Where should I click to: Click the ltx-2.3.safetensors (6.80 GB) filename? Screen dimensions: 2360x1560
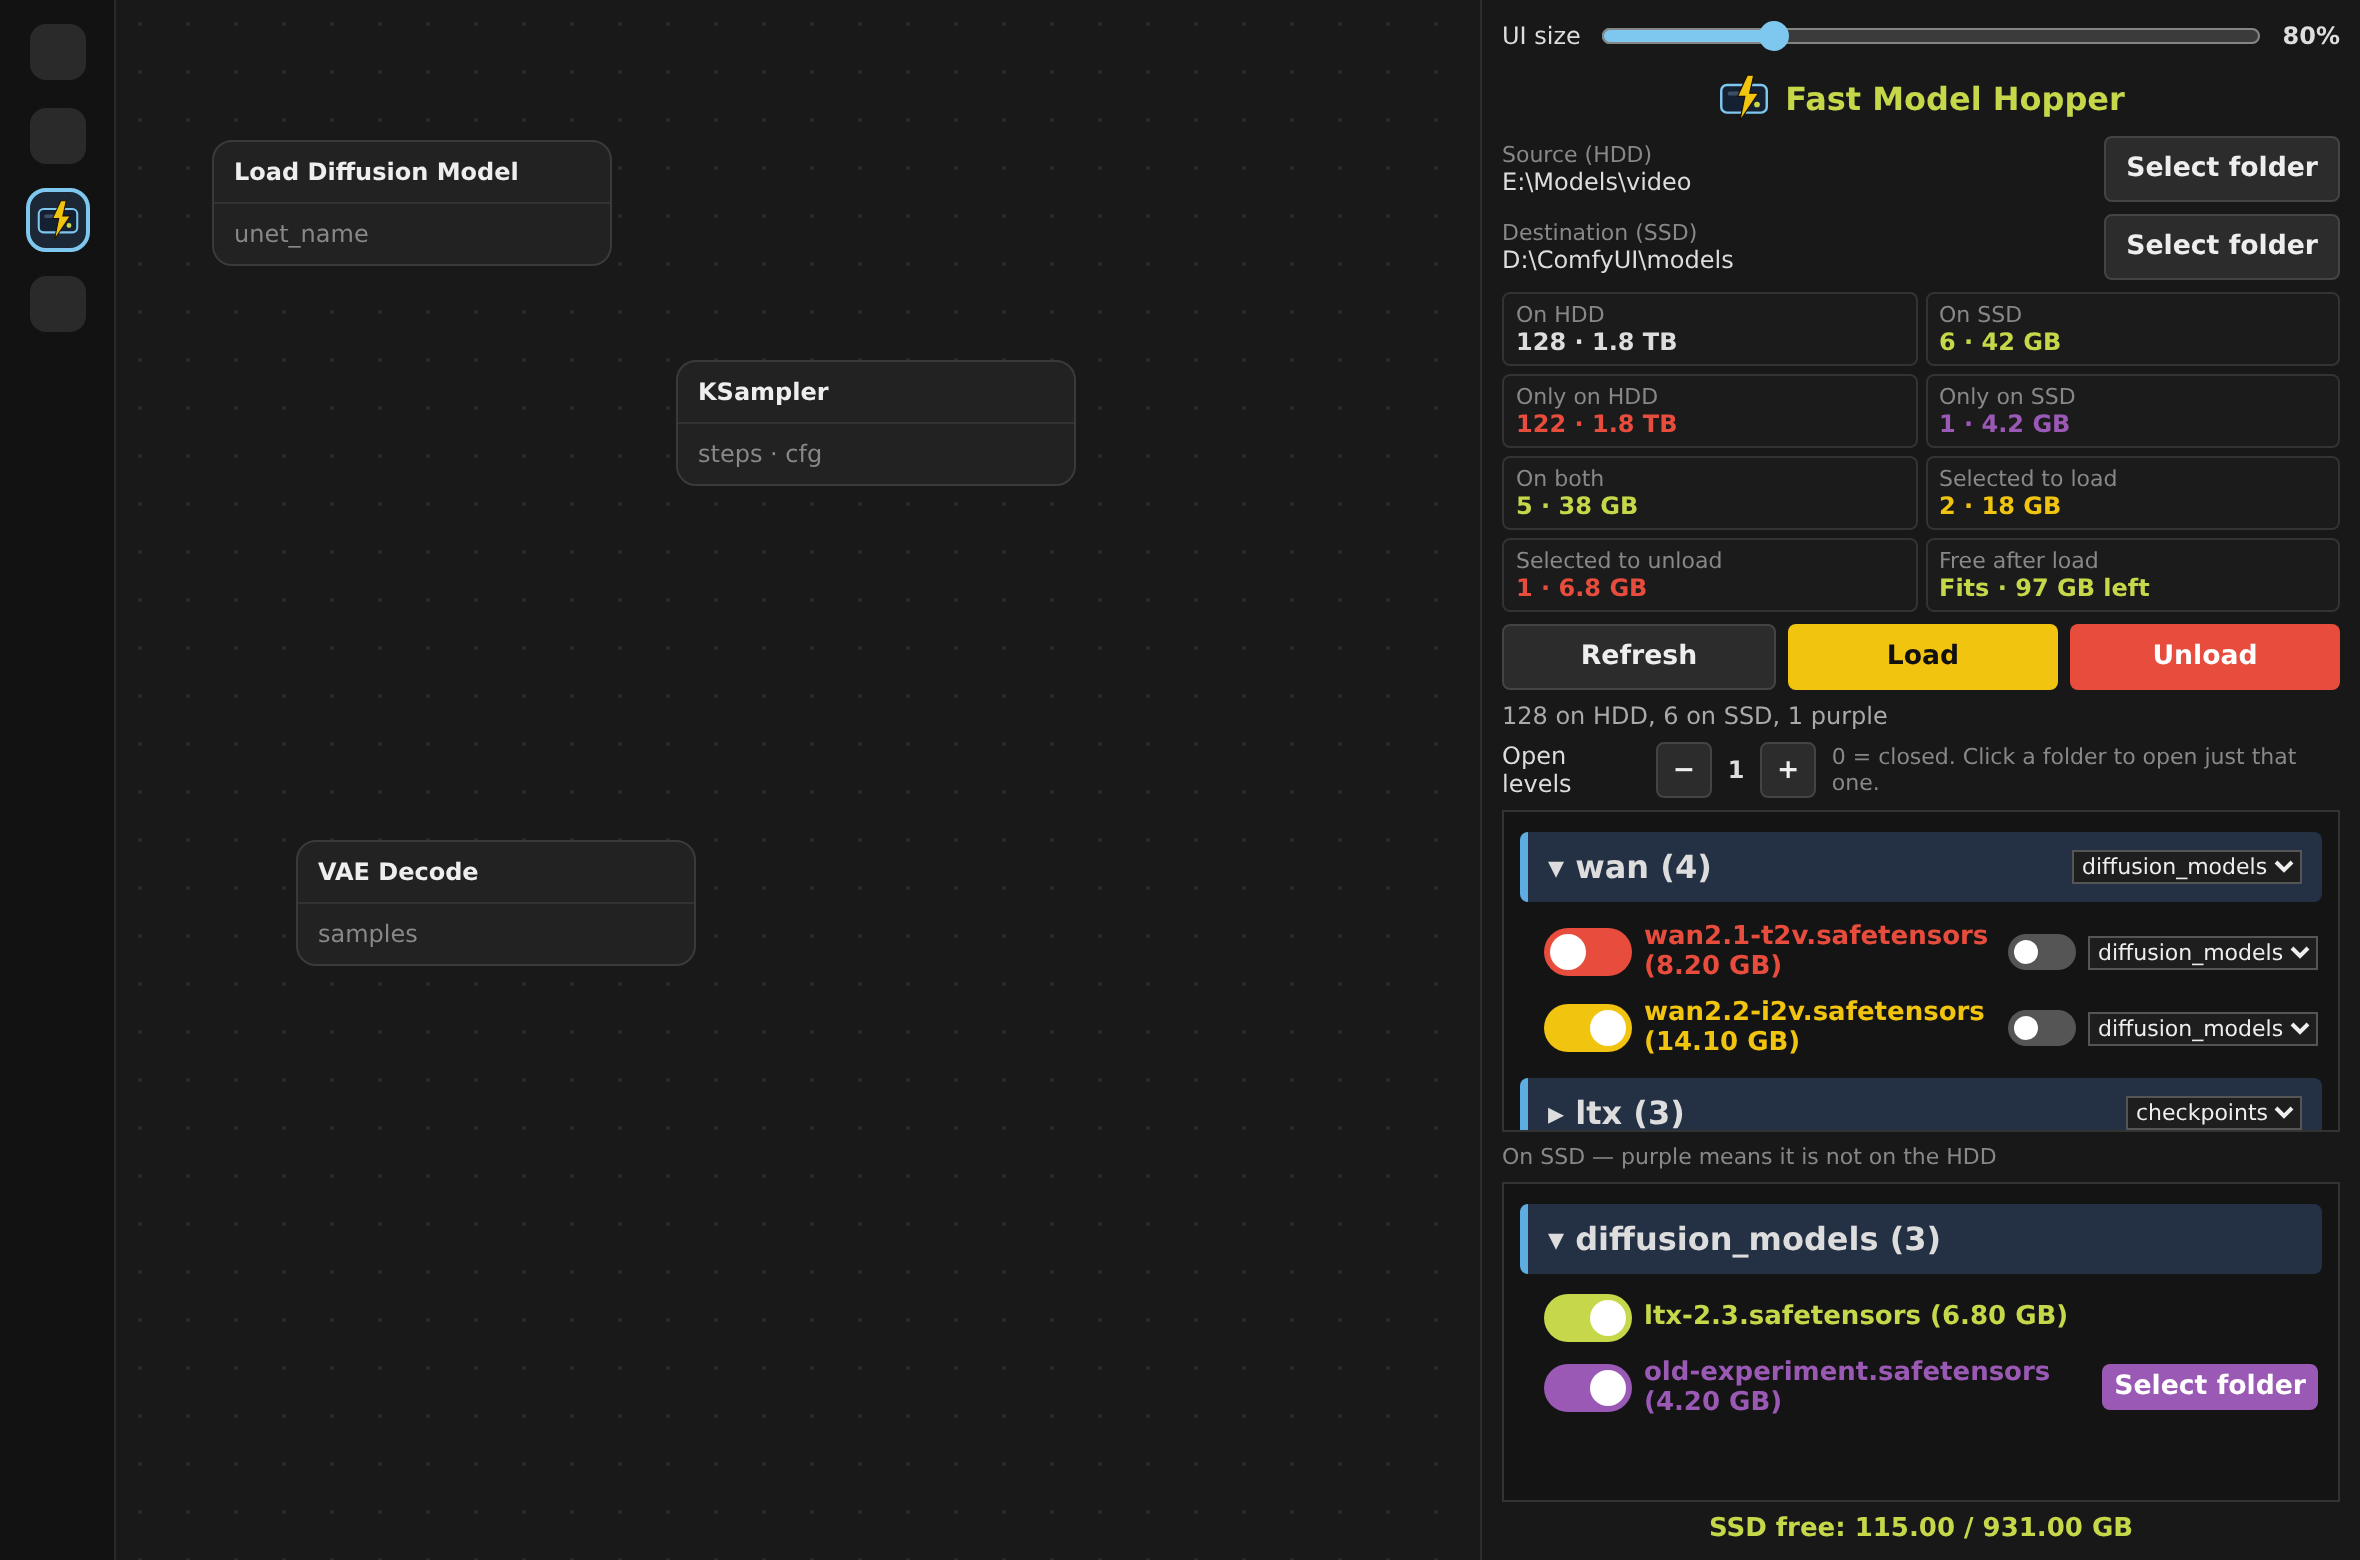coord(1855,1315)
